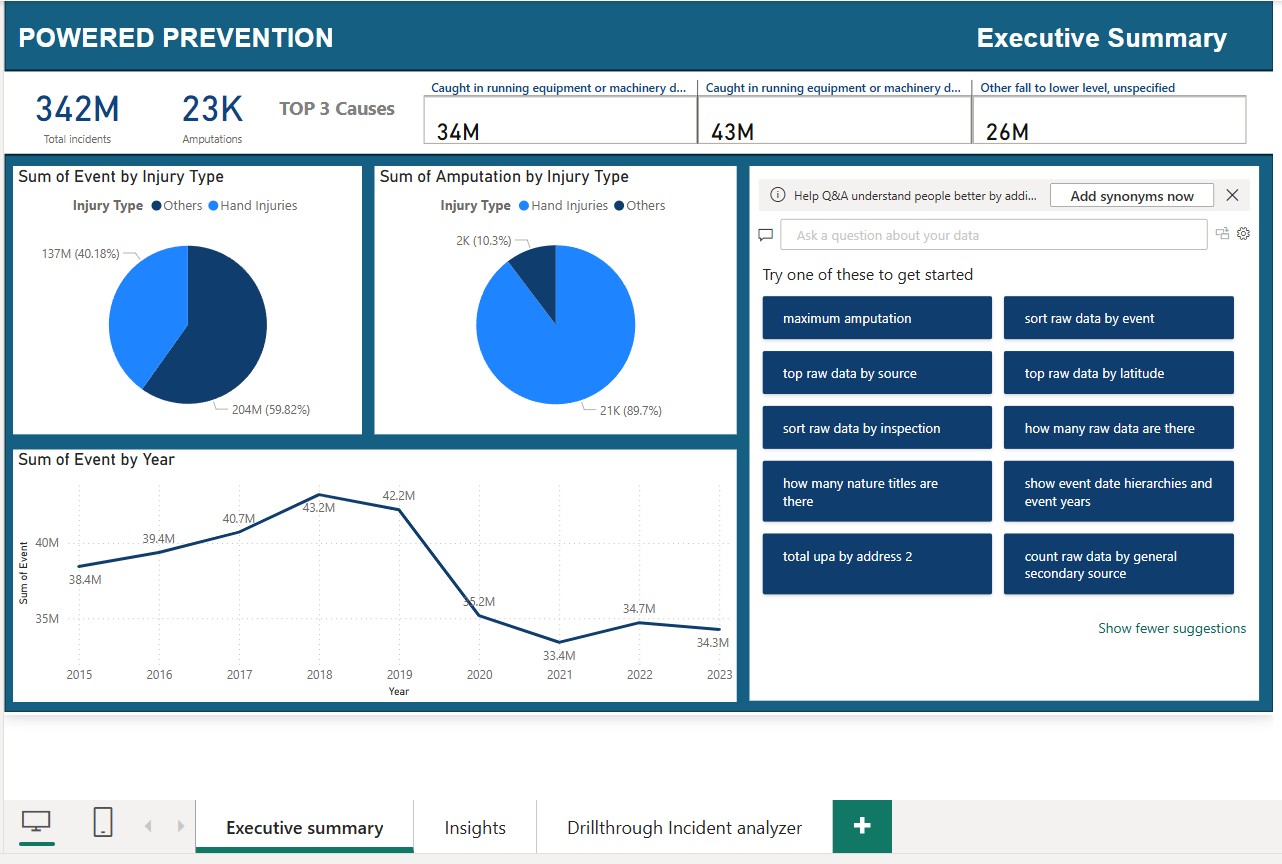Switch to the Insights tab
Image resolution: width=1282 pixels, height=864 pixels.
(475, 827)
